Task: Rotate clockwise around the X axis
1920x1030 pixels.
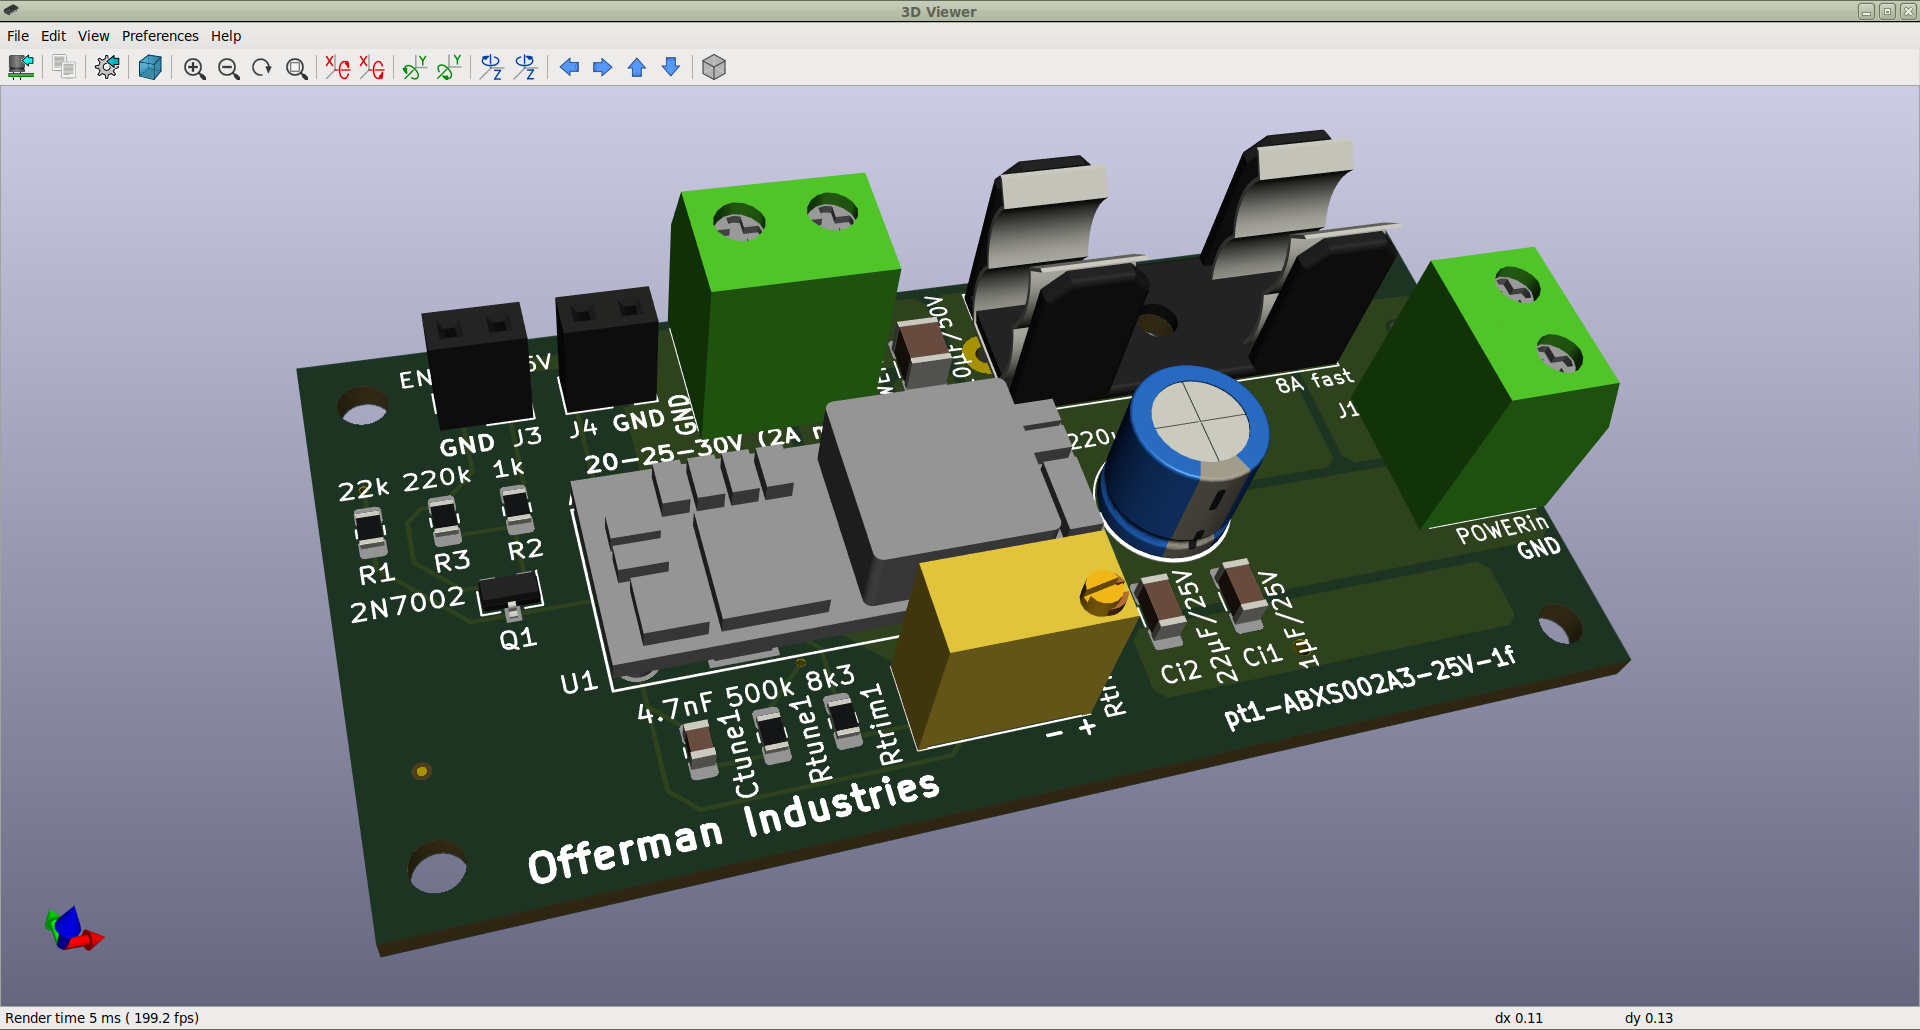Action: (338, 67)
